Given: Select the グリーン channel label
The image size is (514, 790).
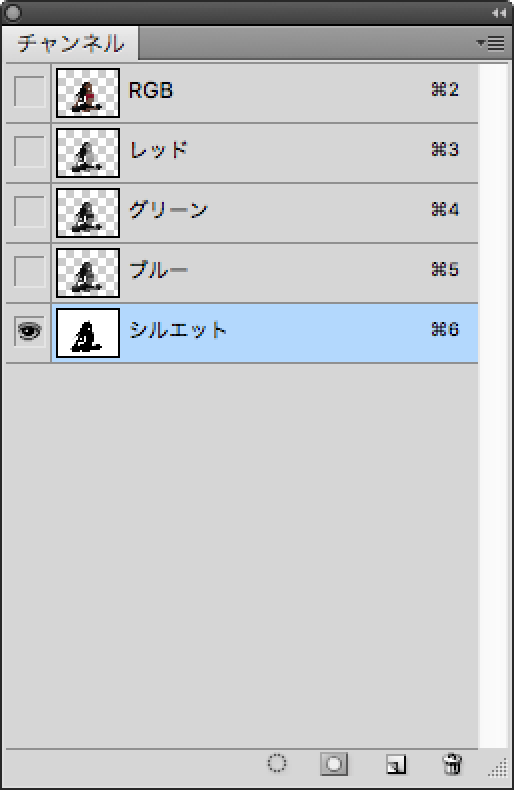Looking at the screenshot, I should 168,210.
